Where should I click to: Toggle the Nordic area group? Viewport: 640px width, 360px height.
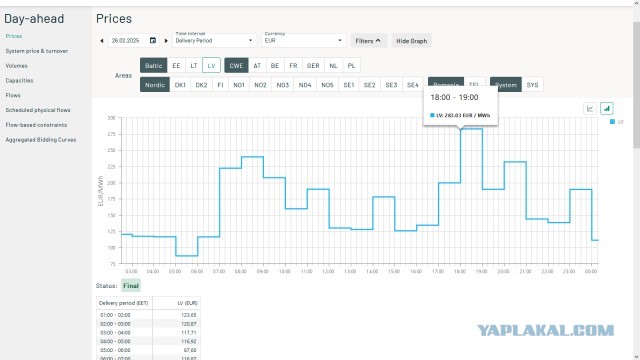pyautogui.click(x=155, y=84)
